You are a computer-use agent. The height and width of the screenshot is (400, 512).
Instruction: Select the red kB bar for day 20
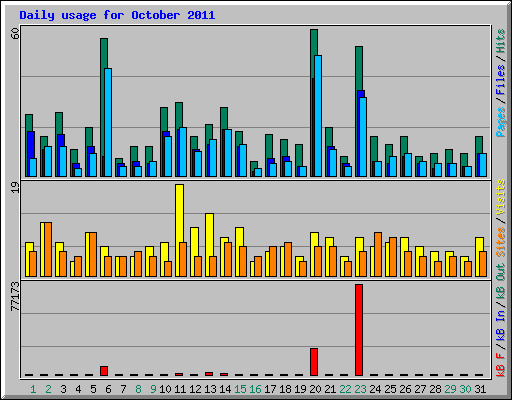[314, 362]
